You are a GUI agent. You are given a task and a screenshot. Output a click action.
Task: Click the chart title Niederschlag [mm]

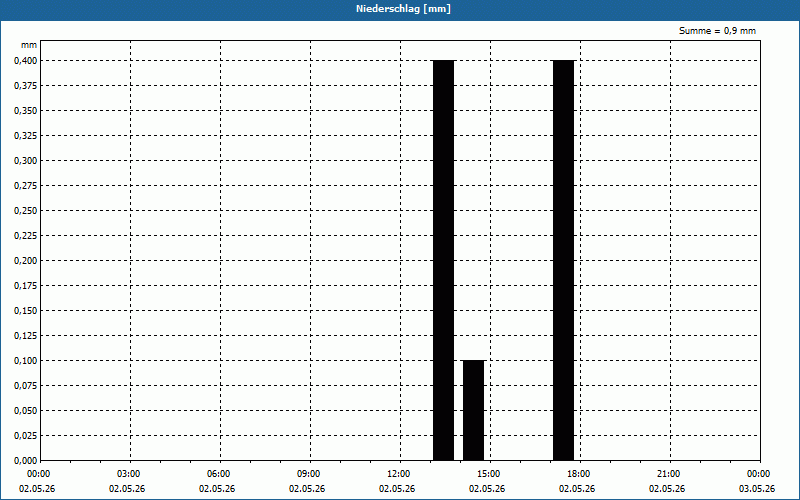pos(403,9)
